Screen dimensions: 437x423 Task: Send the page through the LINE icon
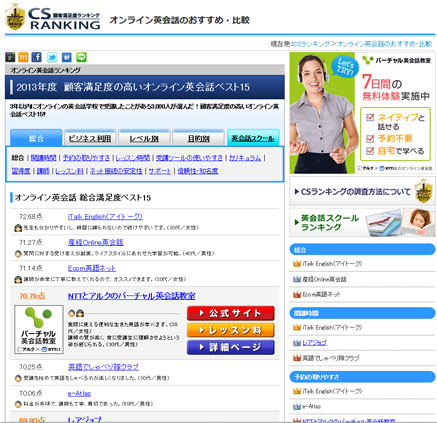point(81,57)
